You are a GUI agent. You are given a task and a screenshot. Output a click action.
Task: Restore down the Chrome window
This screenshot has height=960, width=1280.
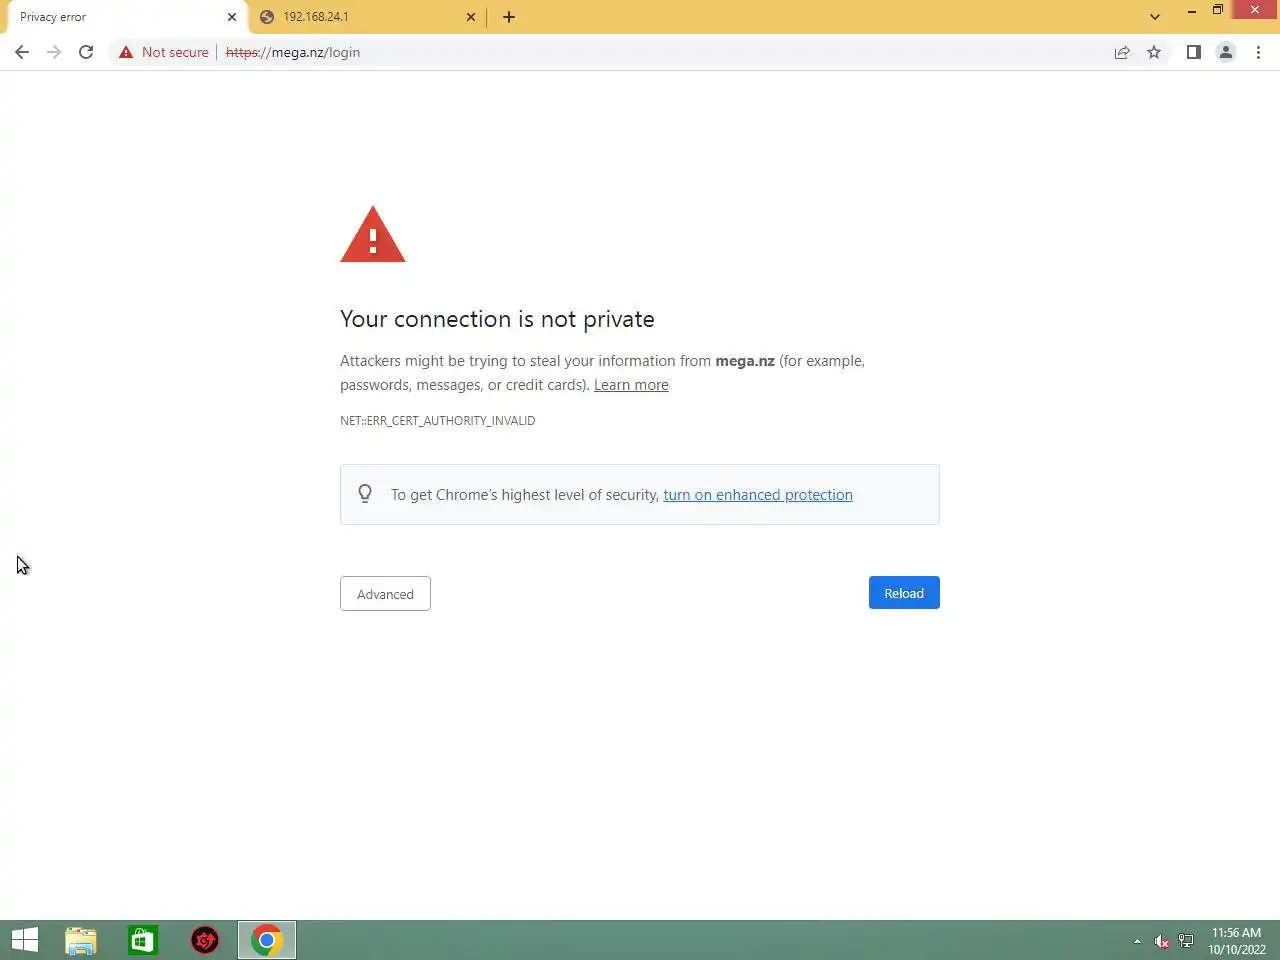coord(1218,10)
